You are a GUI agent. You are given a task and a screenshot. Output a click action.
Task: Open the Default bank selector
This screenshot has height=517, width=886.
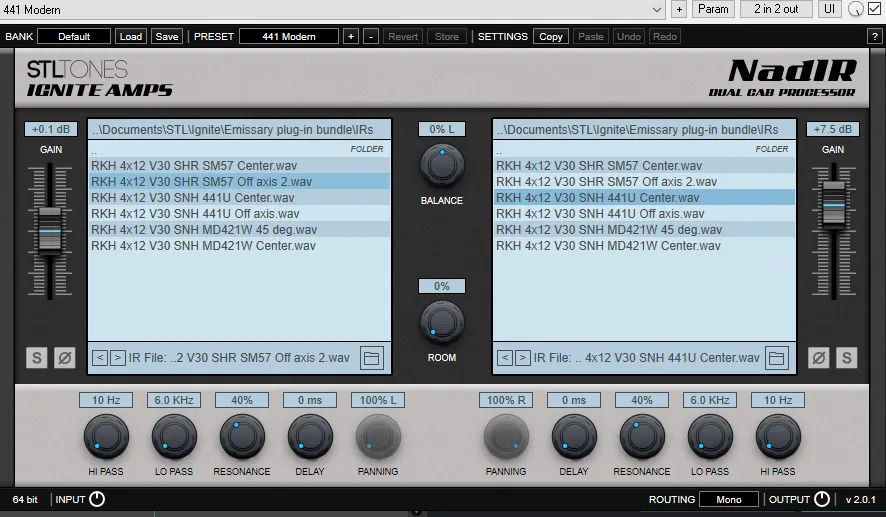pos(74,37)
